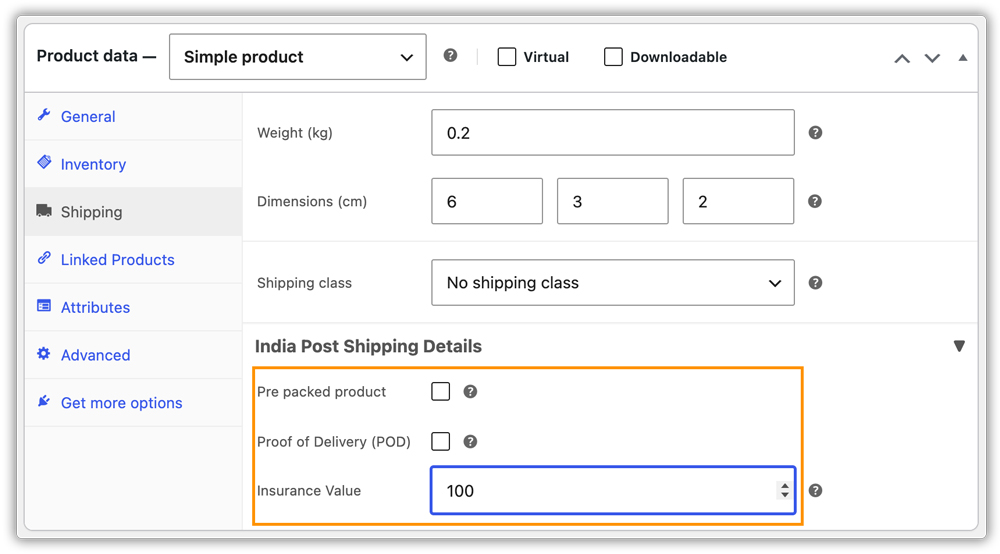The width and height of the screenshot is (1000, 554).
Task: Toggle the Downloadable checkbox
Action: [x=614, y=57]
